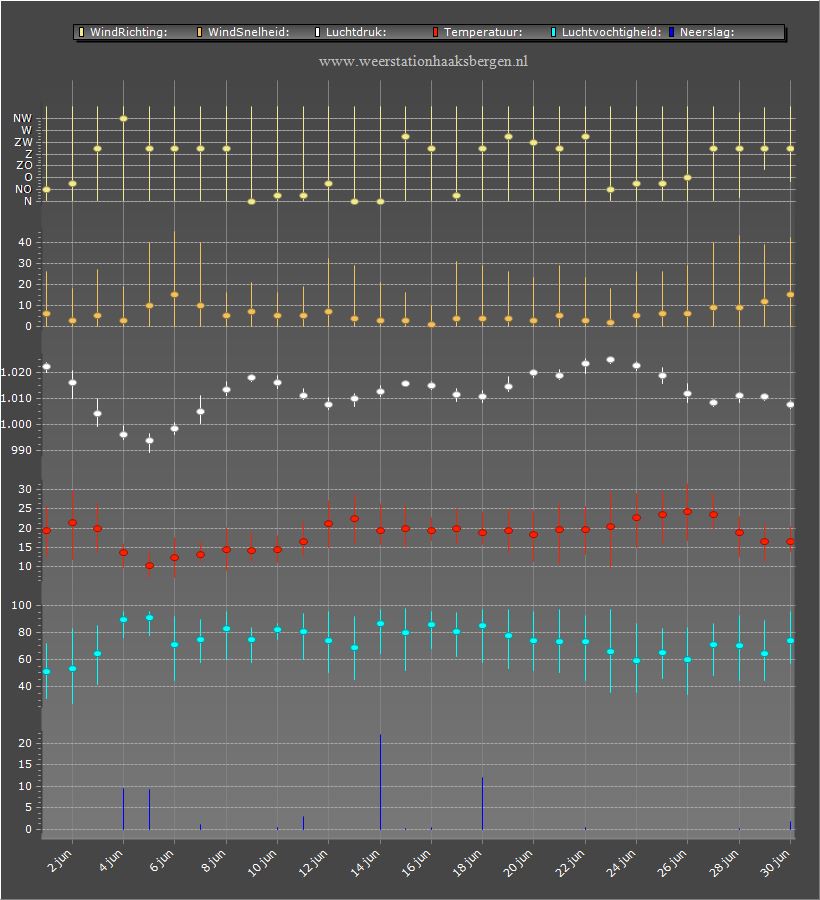Screen dimensions: 820x900
Task: Click the 8 jun date label
Action: (213, 862)
